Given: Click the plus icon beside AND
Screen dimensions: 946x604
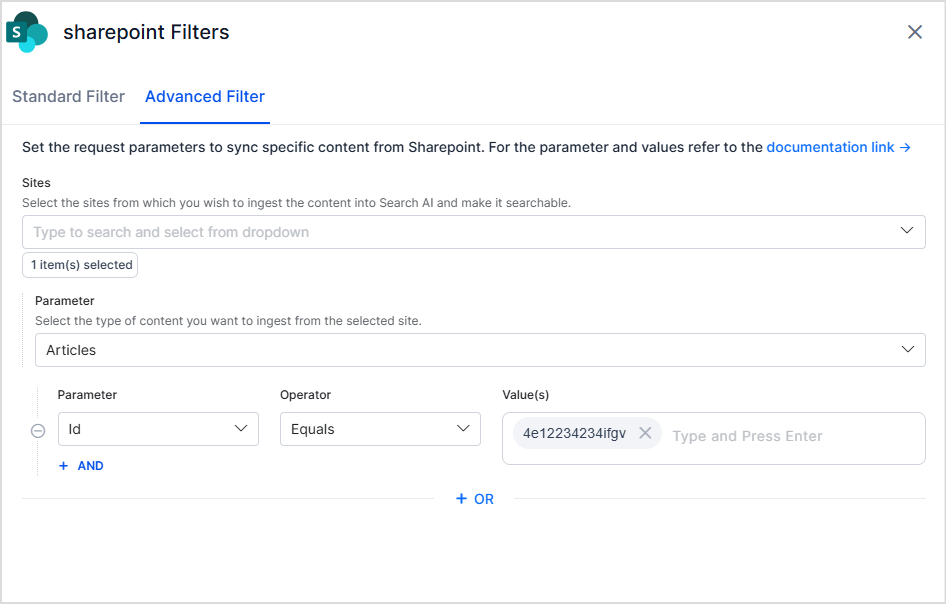Looking at the screenshot, I should click(x=63, y=466).
